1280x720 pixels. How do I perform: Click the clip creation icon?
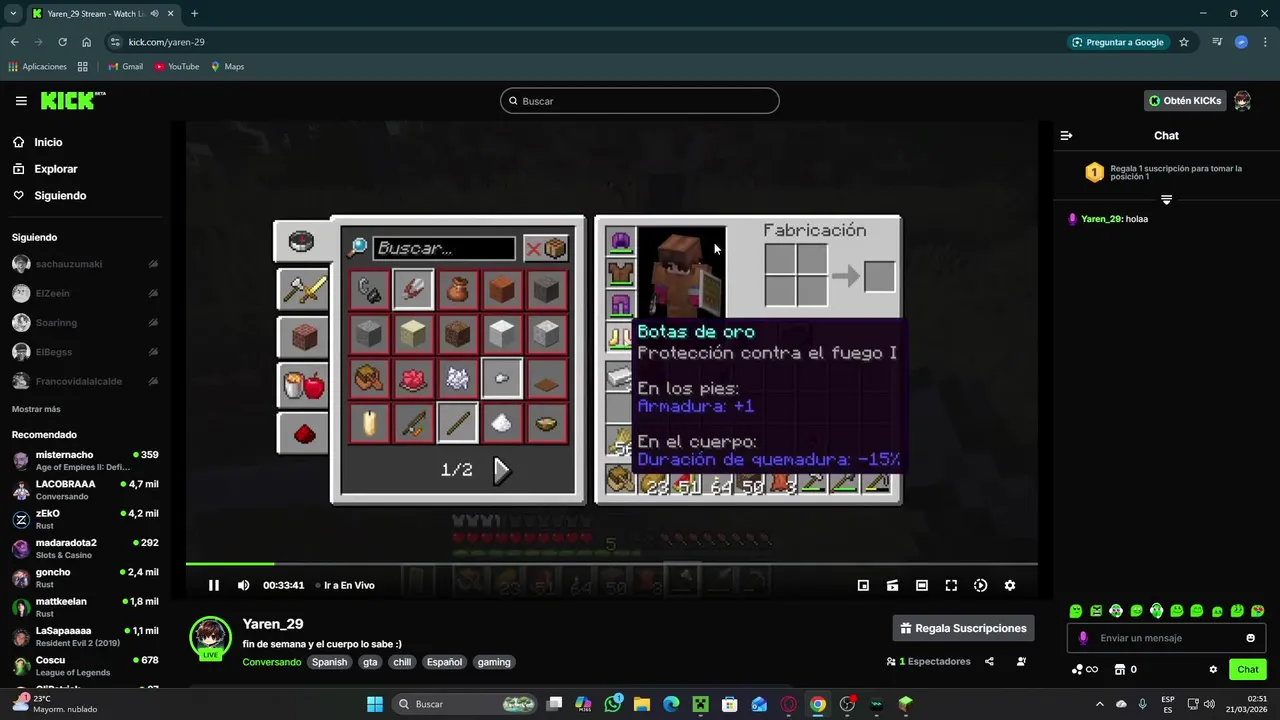(892, 585)
